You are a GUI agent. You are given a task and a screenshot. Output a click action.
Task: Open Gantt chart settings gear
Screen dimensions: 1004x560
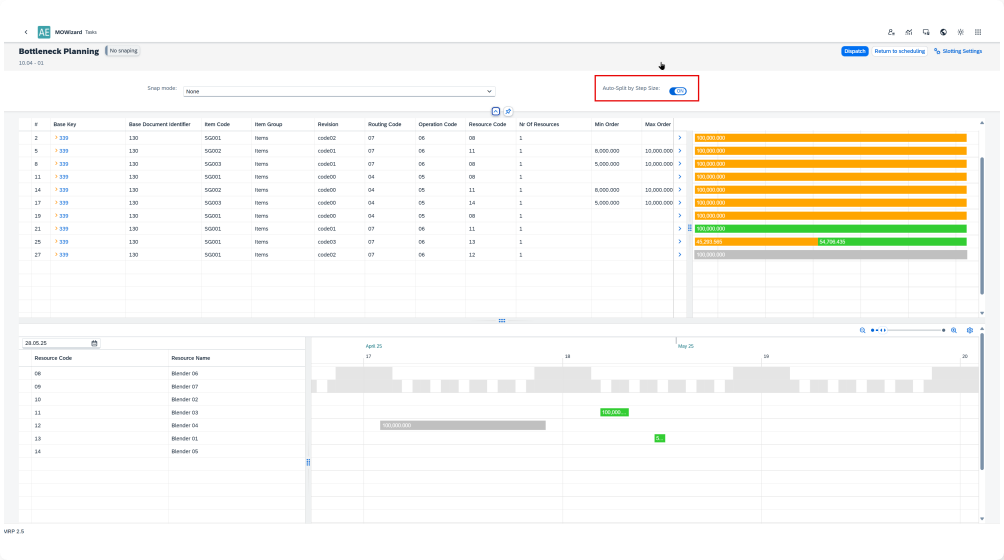click(x=970, y=330)
